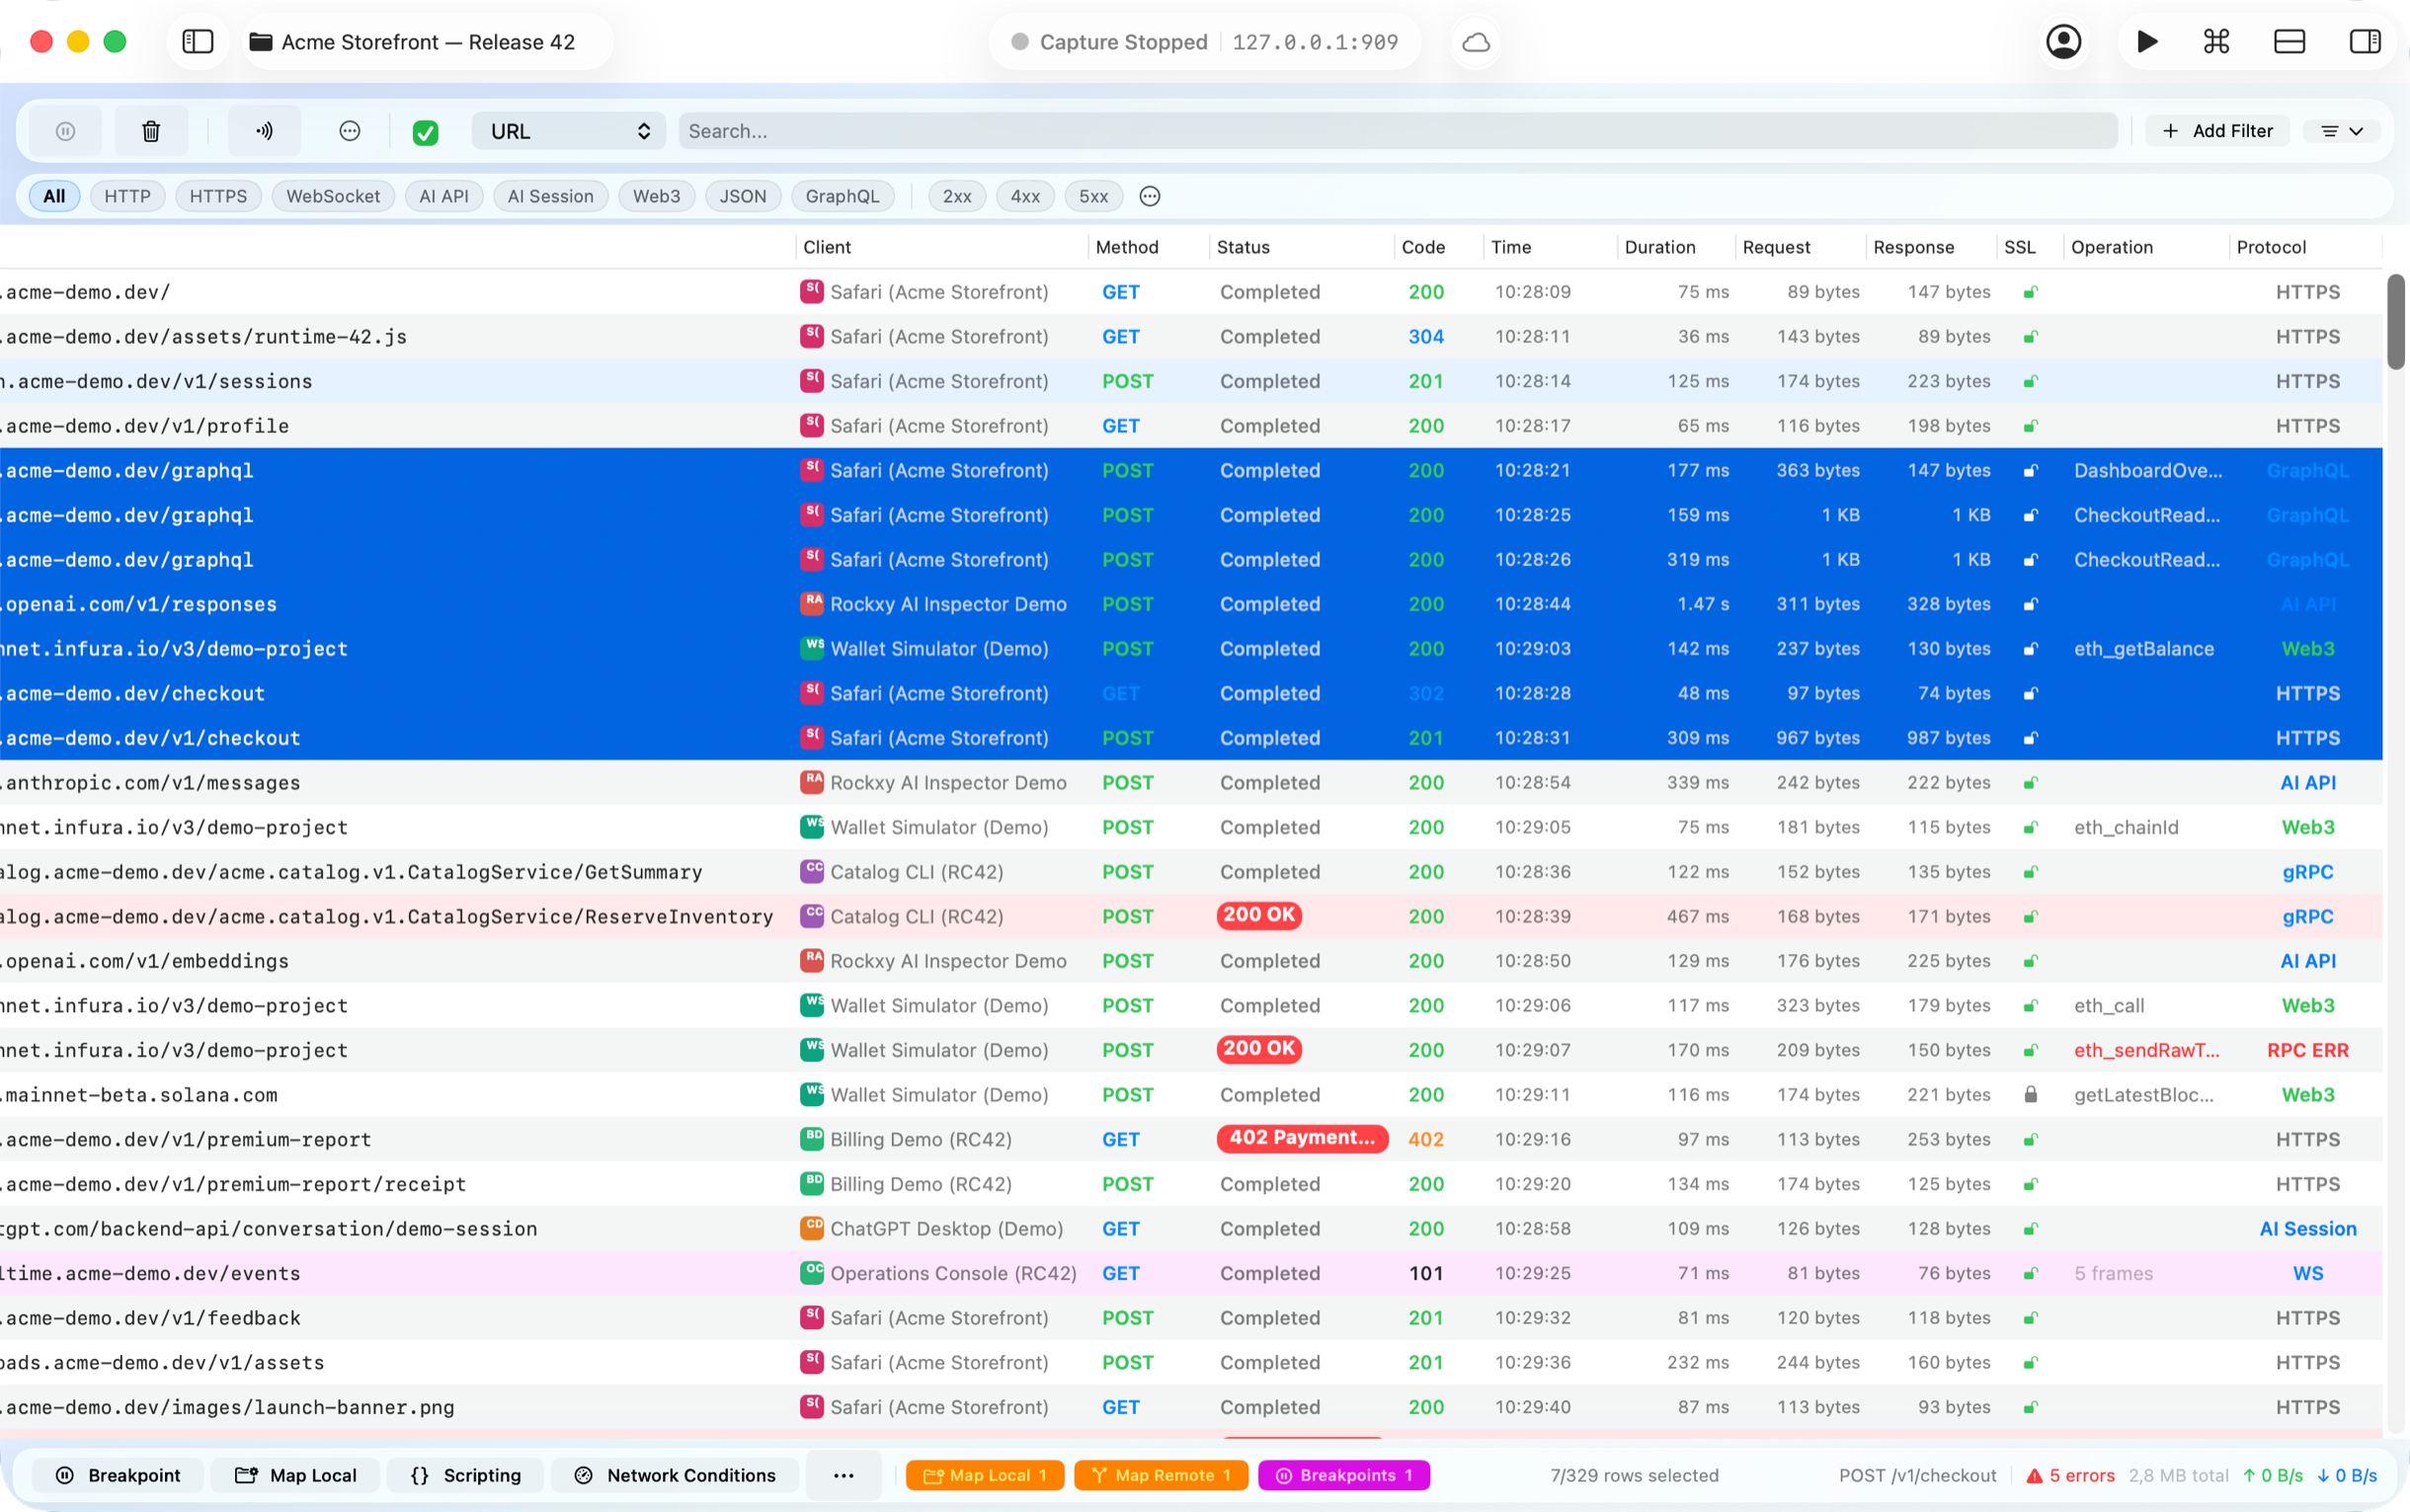Open the command shortcuts icon

click(x=2216, y=42)
